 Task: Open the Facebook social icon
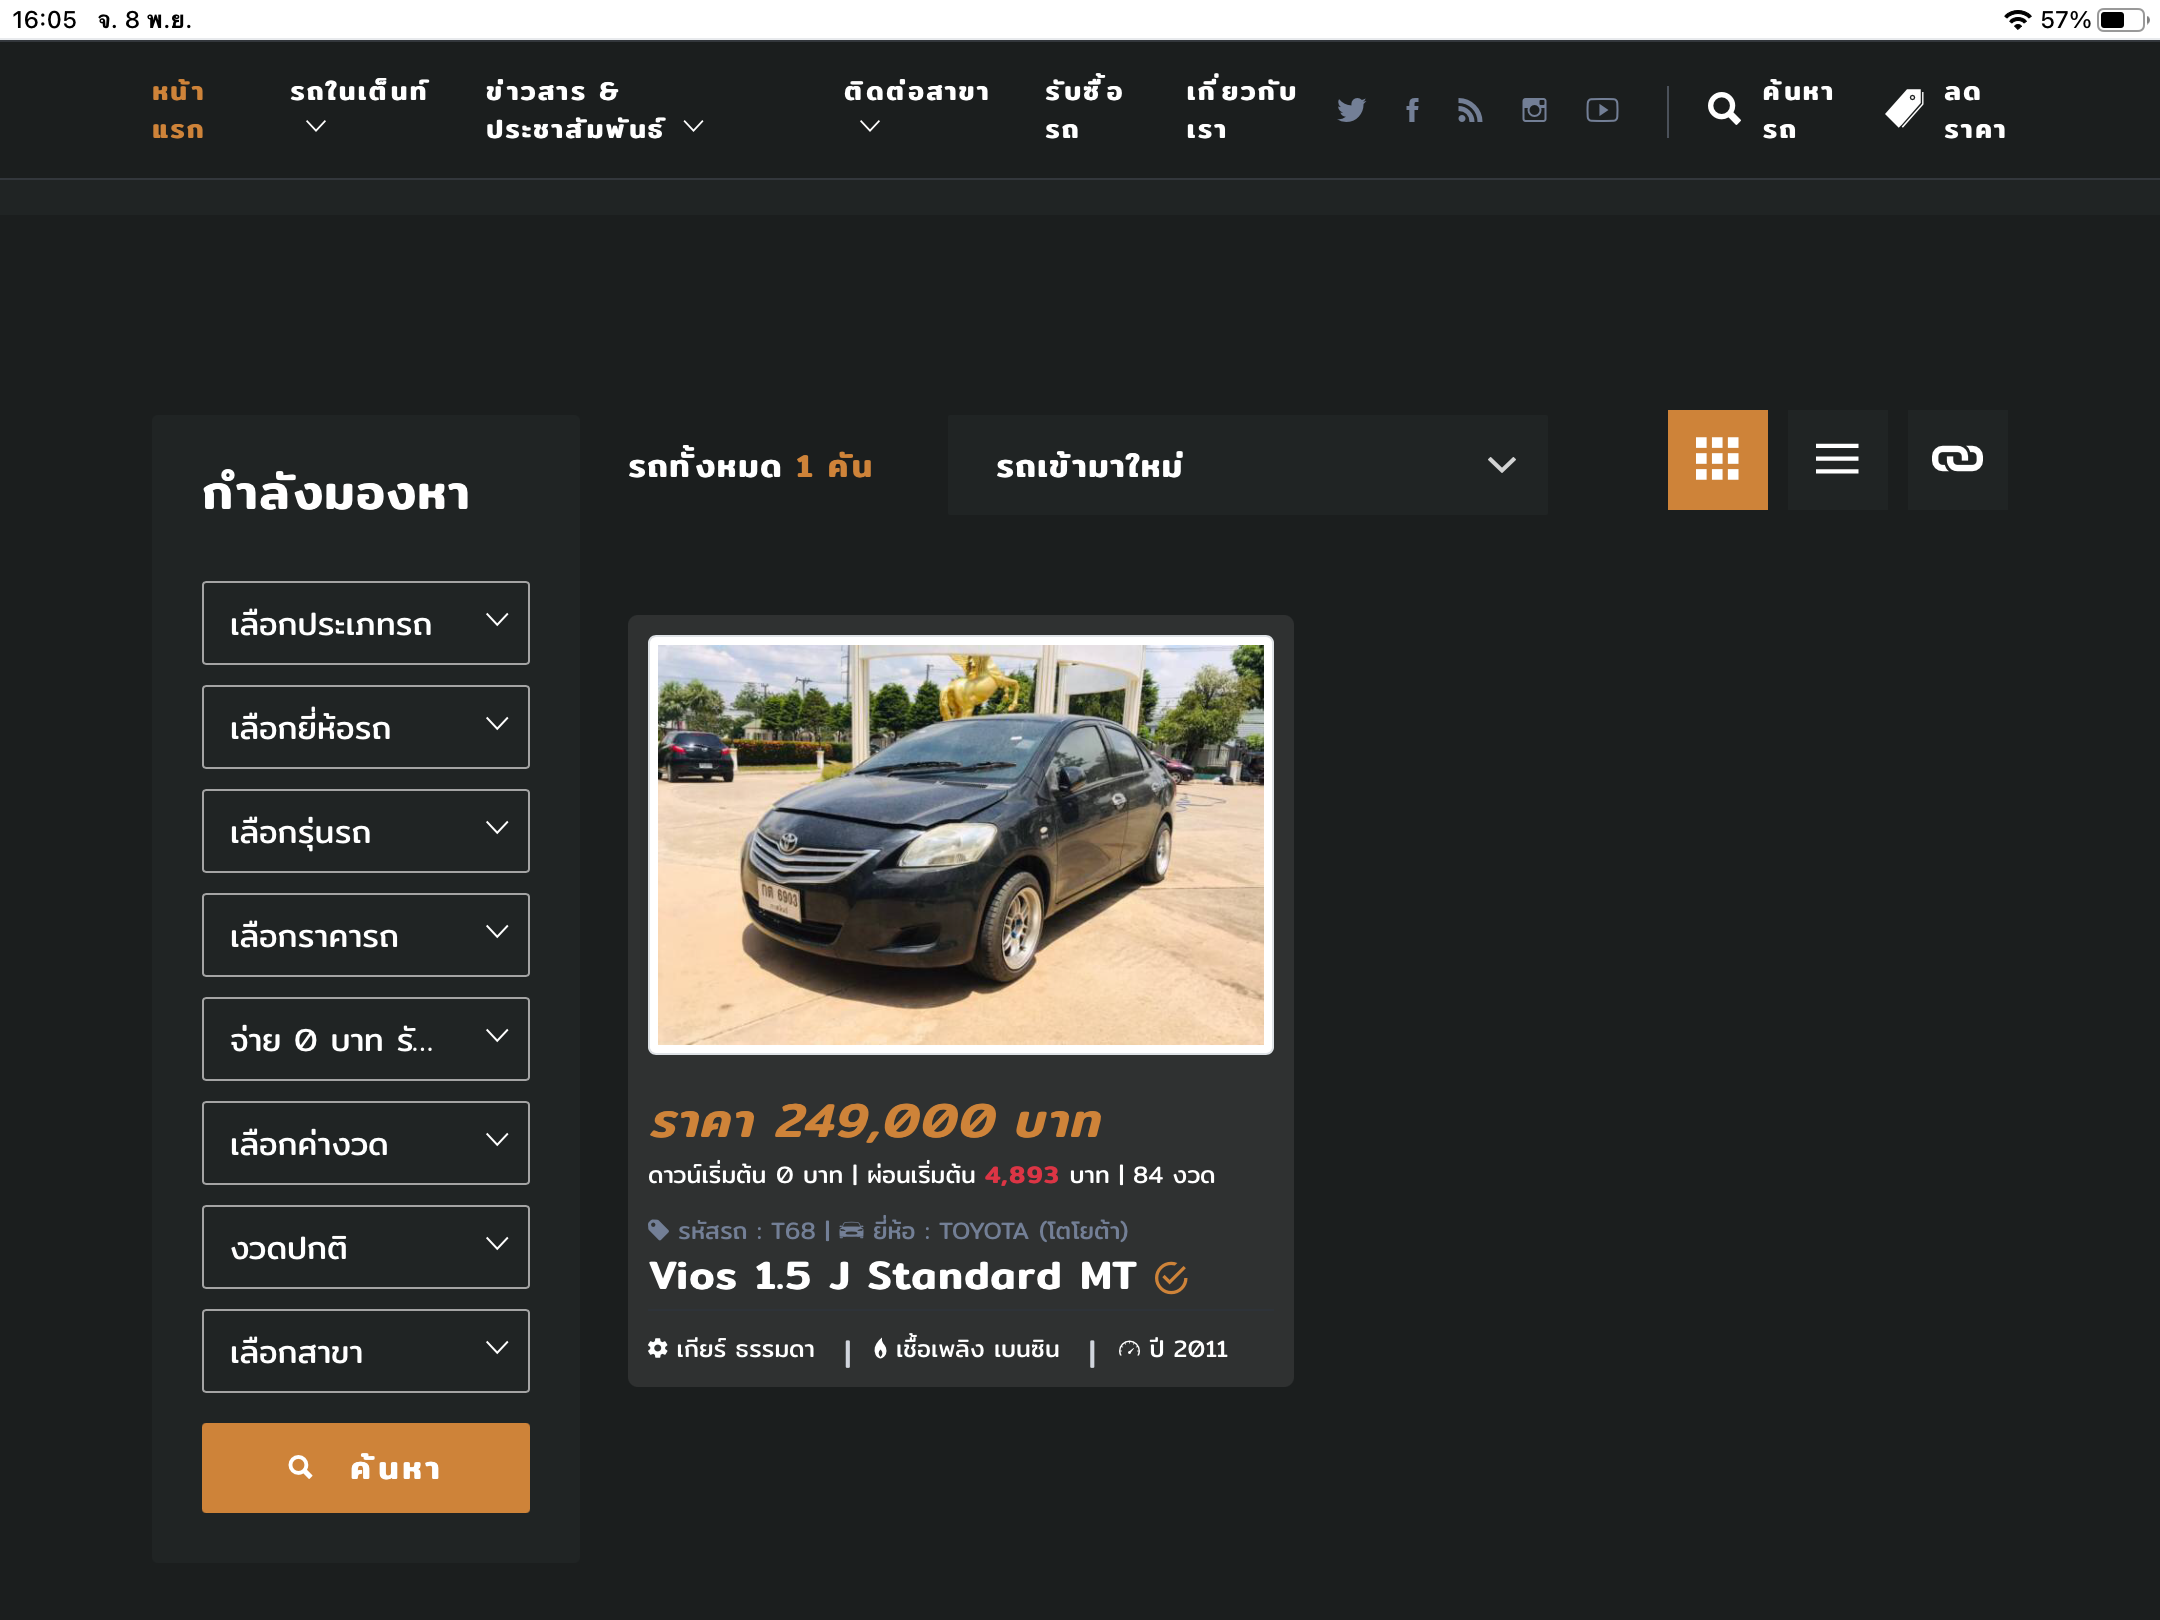pos(1412,110)
